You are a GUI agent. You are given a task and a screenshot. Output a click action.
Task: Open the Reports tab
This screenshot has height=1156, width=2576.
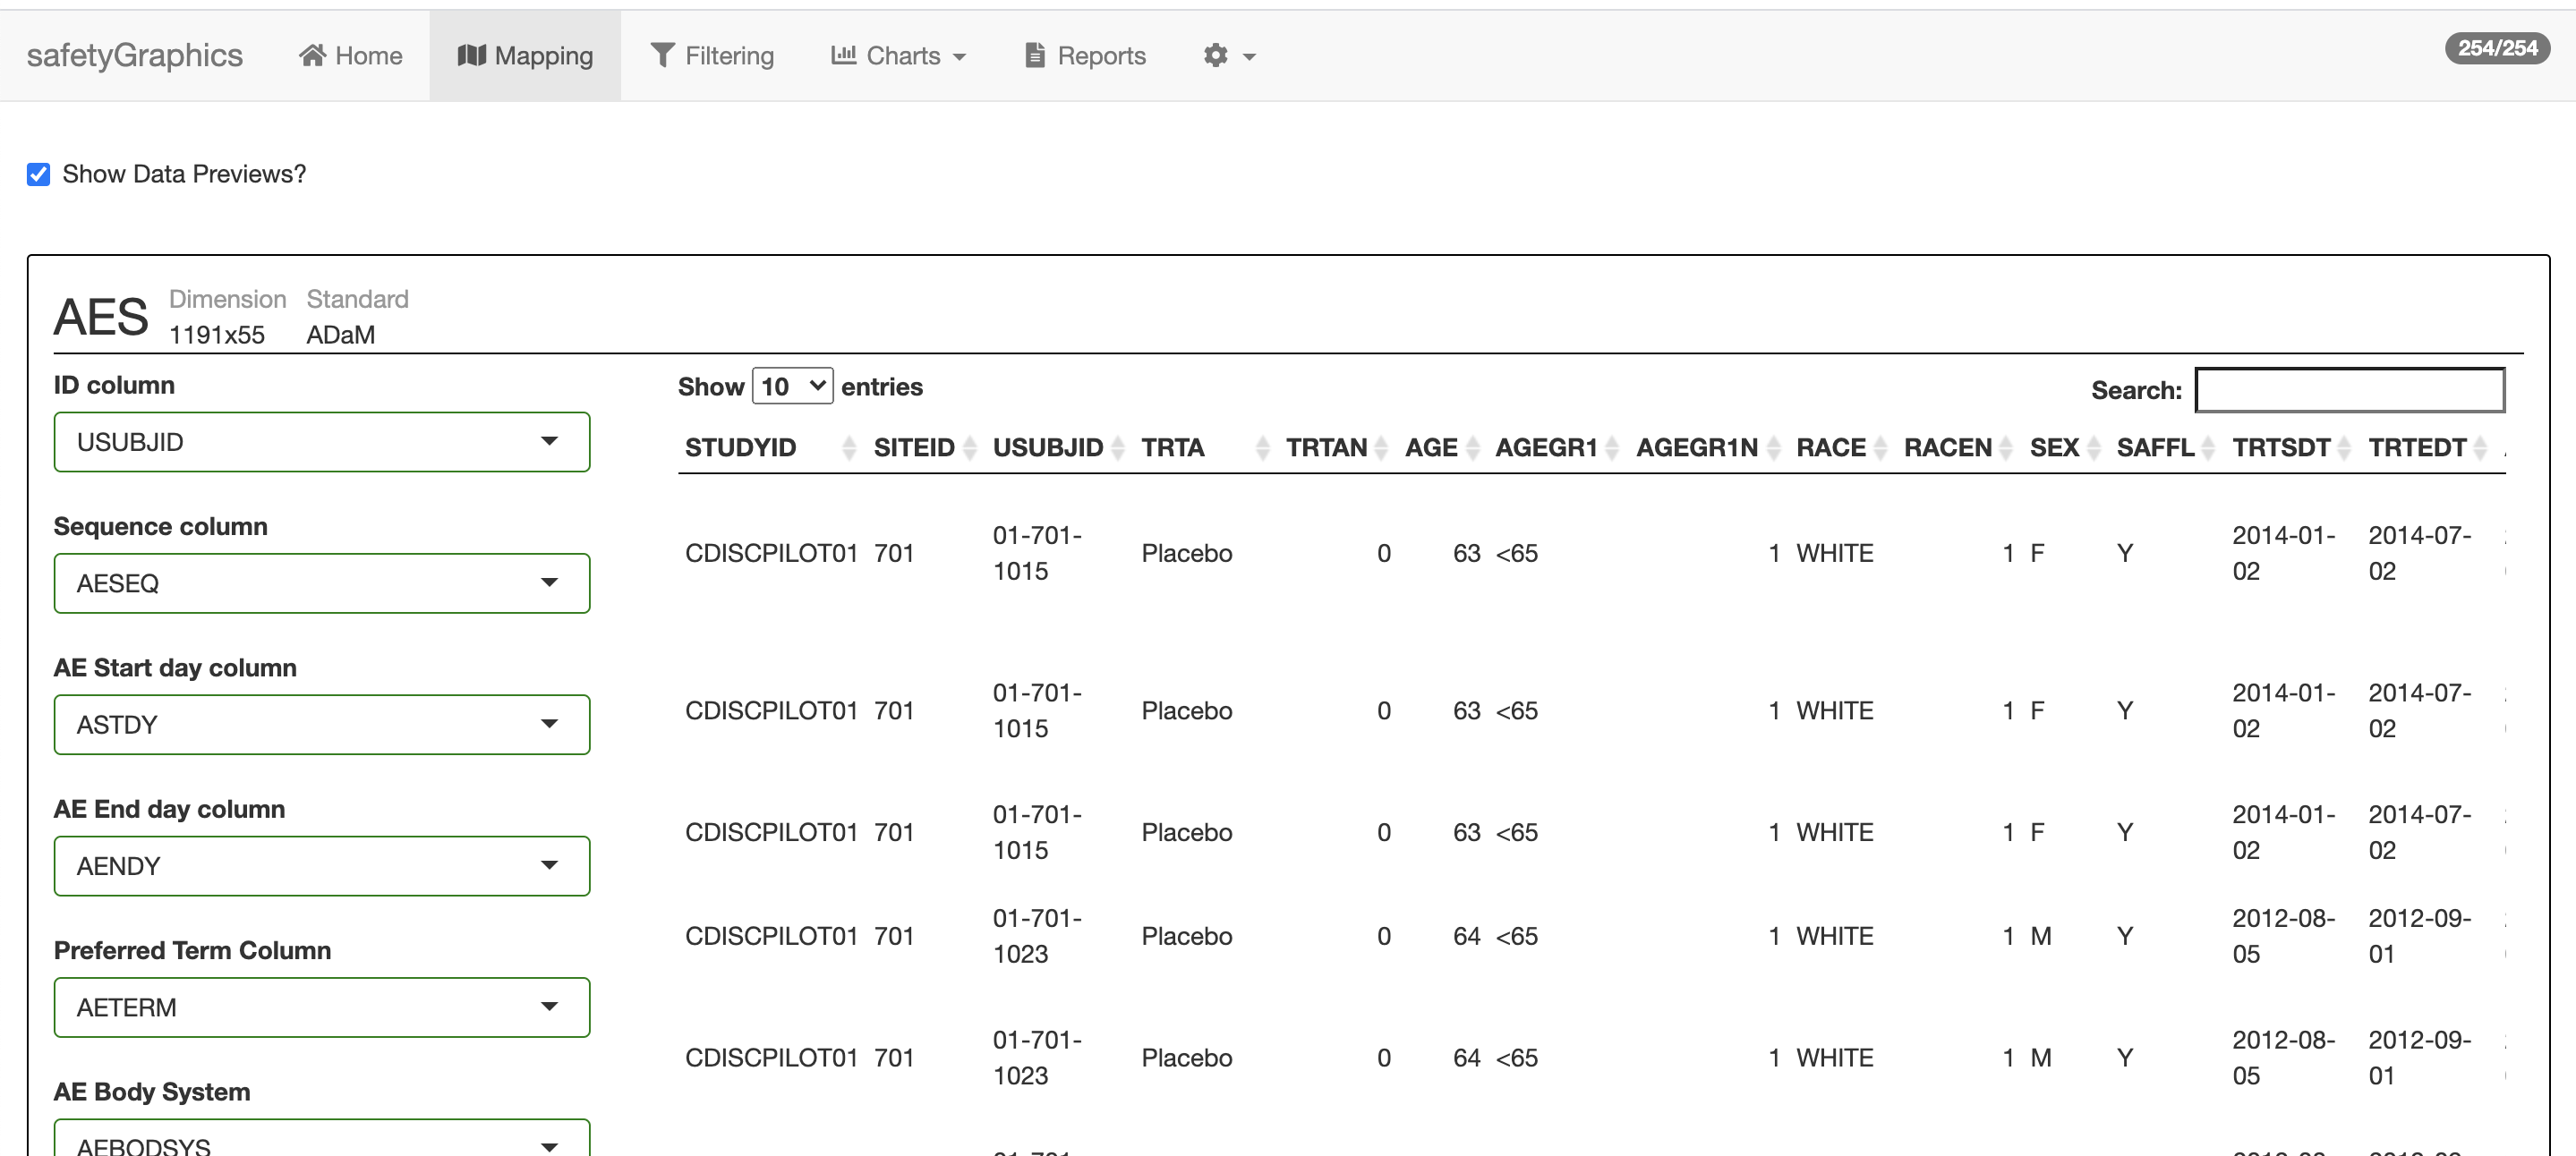click(x=1085, y=55)
